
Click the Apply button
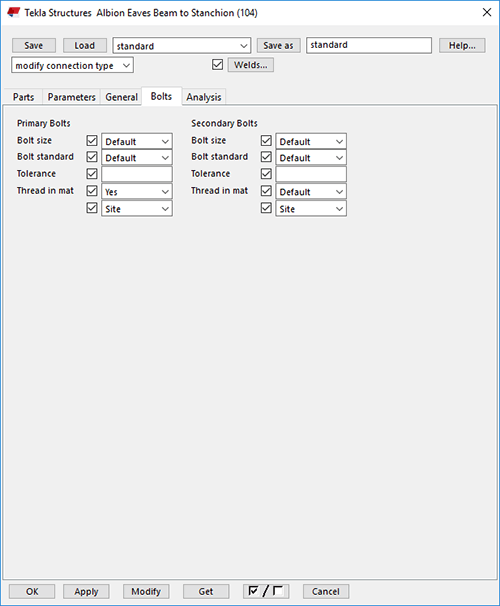(x=86, y=591)
